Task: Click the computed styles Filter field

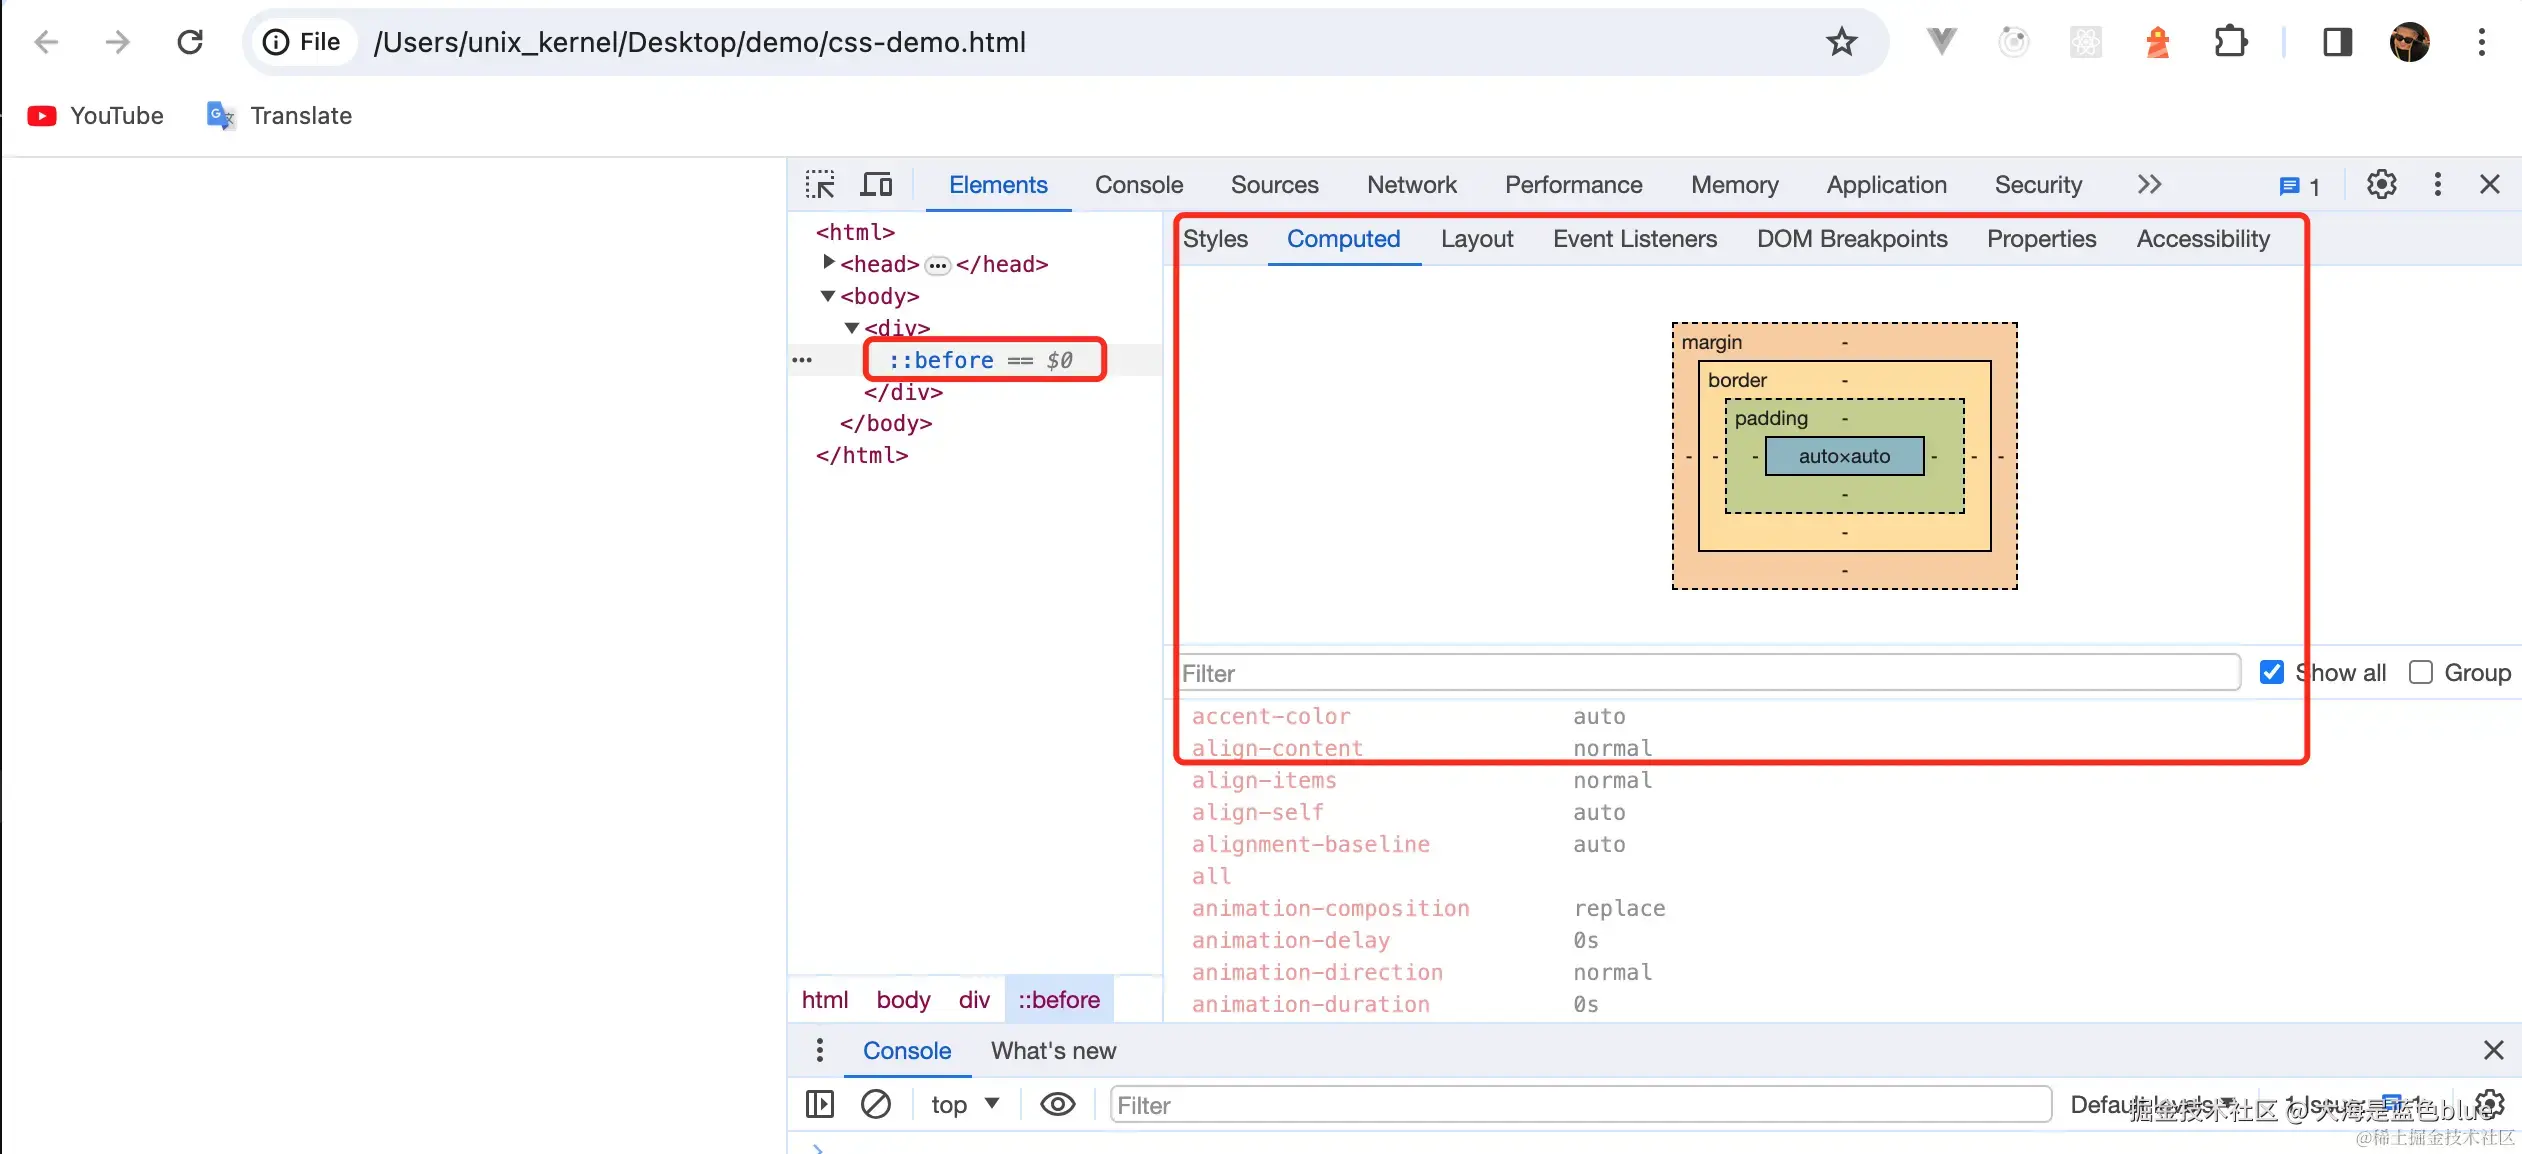Action: pos(1708,673)
